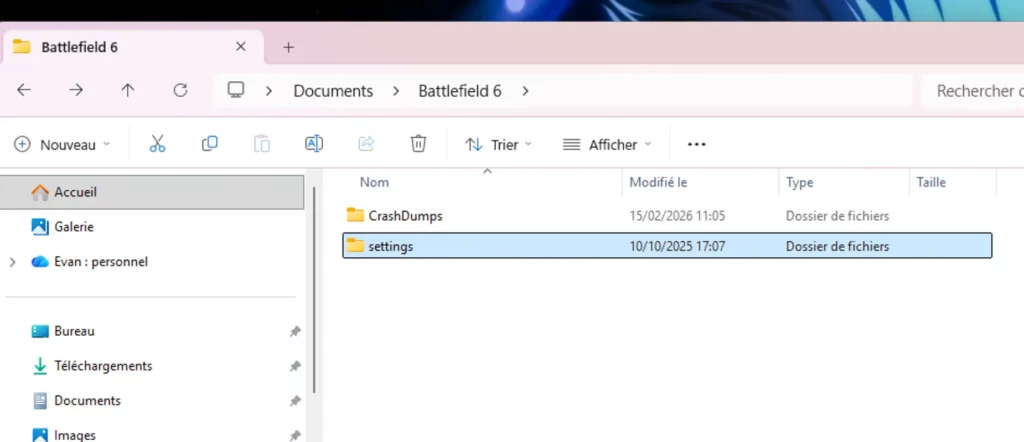Image resolution: width=1024 pixels, height=442 pixels.
Task: Expand the Evan : personnel tree node
Action: pyautogui.click(x=12, y=262)
